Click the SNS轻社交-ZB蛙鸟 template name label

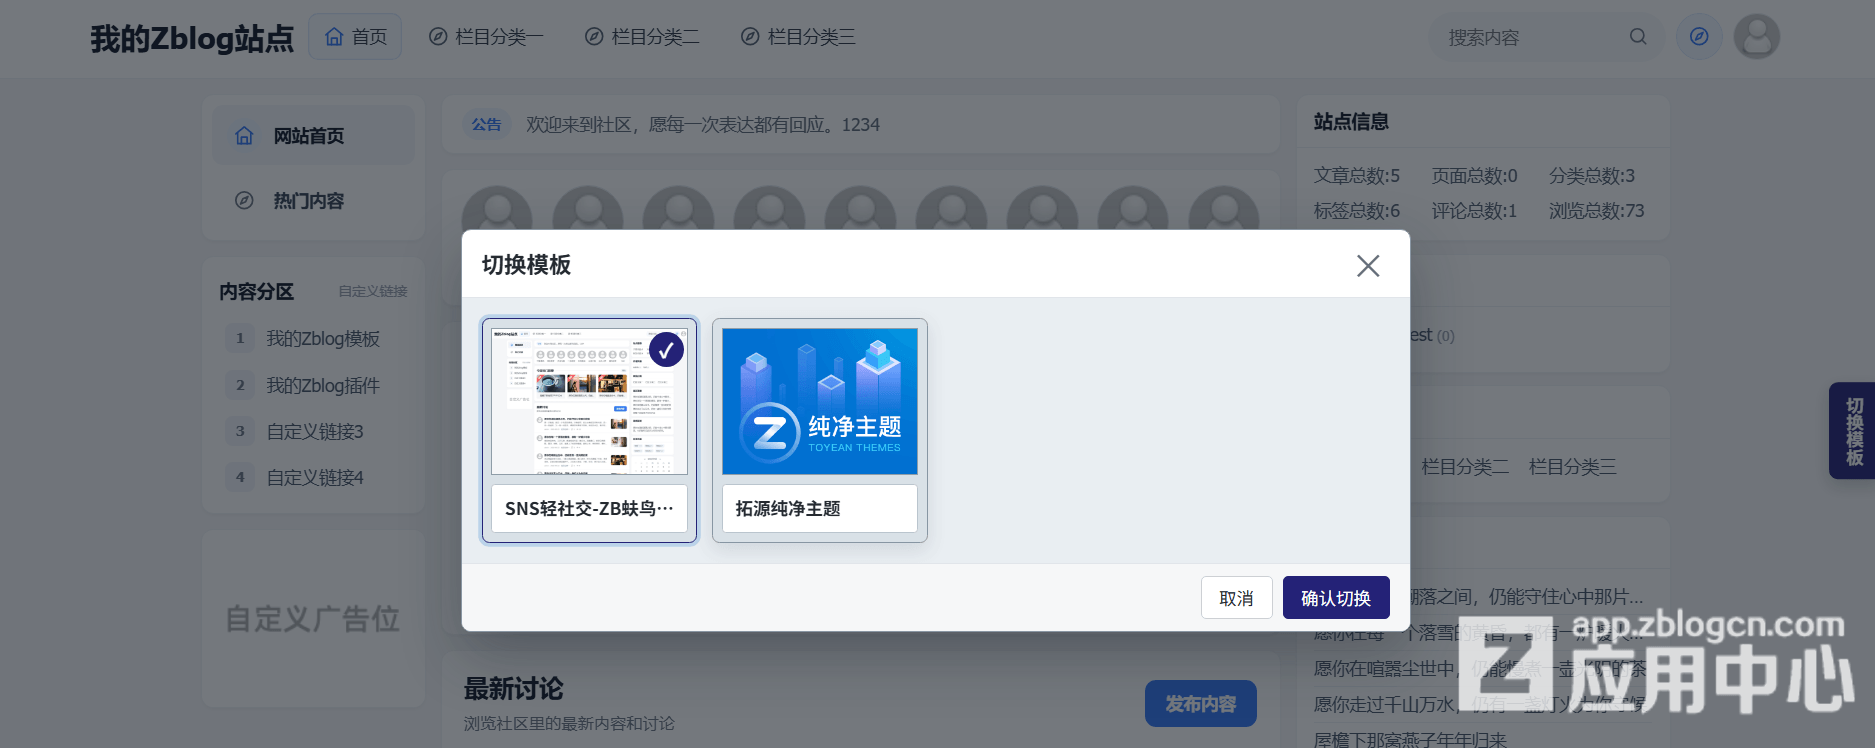(589, 509)
